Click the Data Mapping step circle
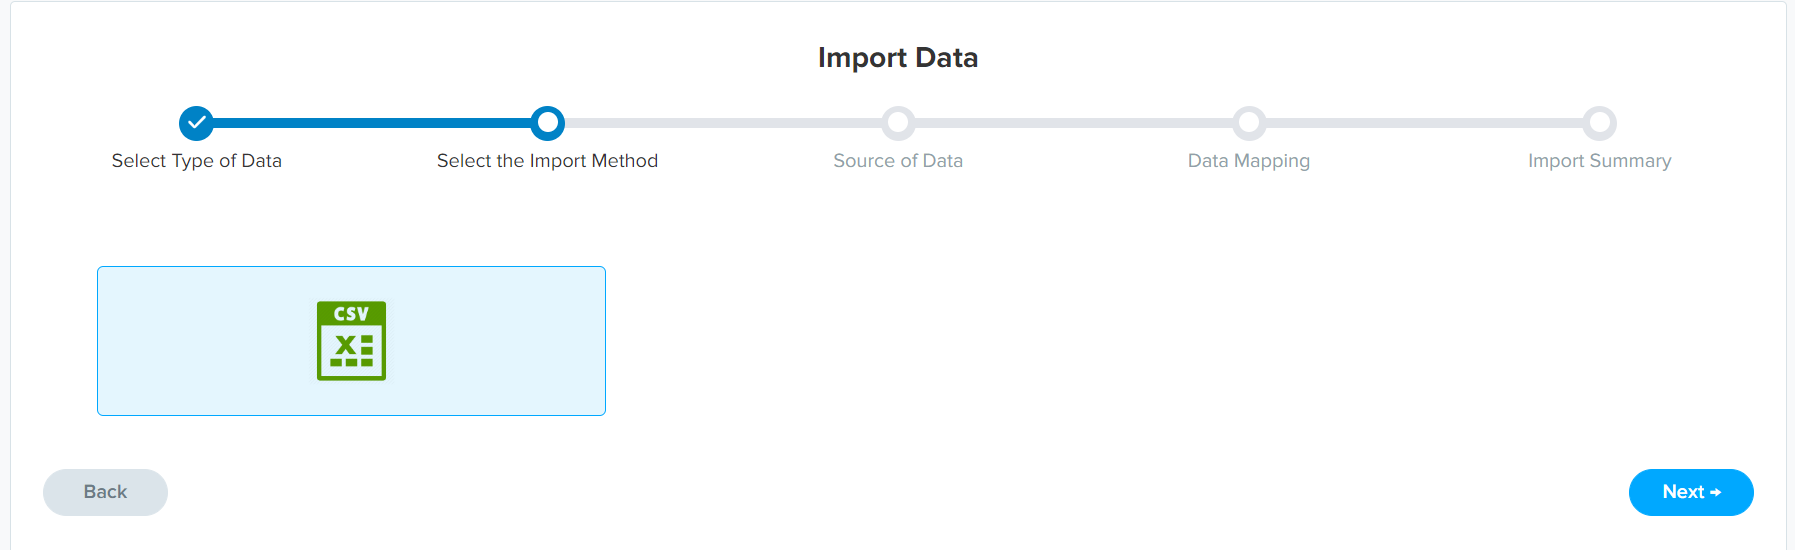The height and width of the screenshot is (550, 1795). tap(1249, 123)
